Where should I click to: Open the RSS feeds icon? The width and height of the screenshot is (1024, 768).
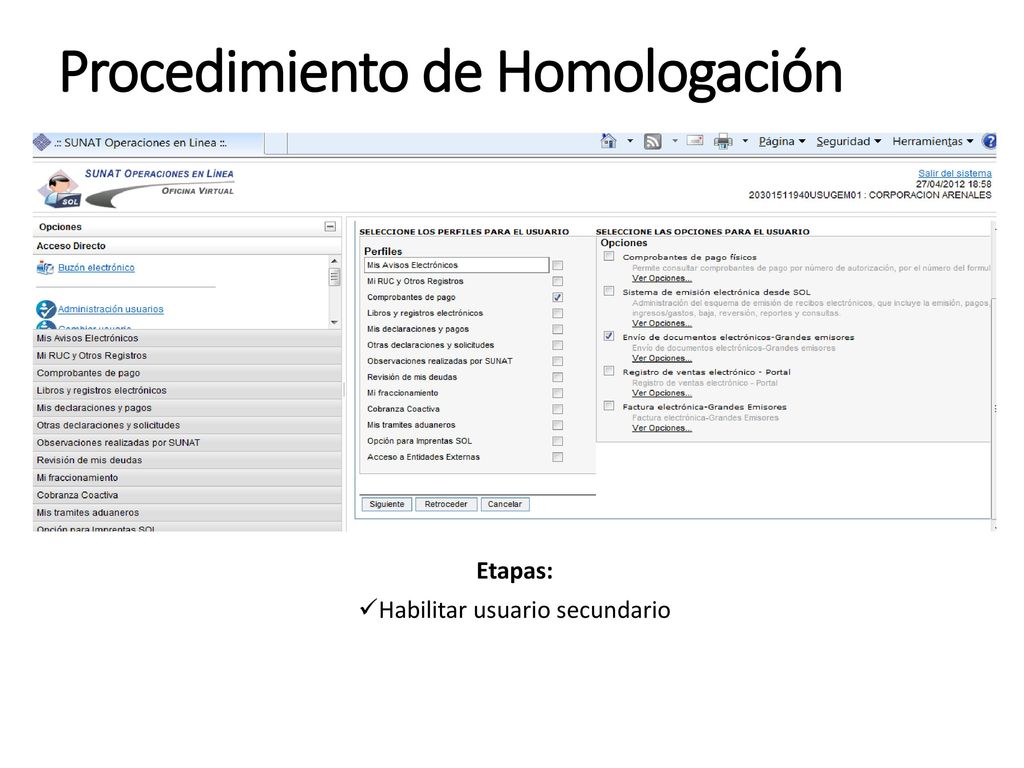pyautogui.click(x=652, y=141)
